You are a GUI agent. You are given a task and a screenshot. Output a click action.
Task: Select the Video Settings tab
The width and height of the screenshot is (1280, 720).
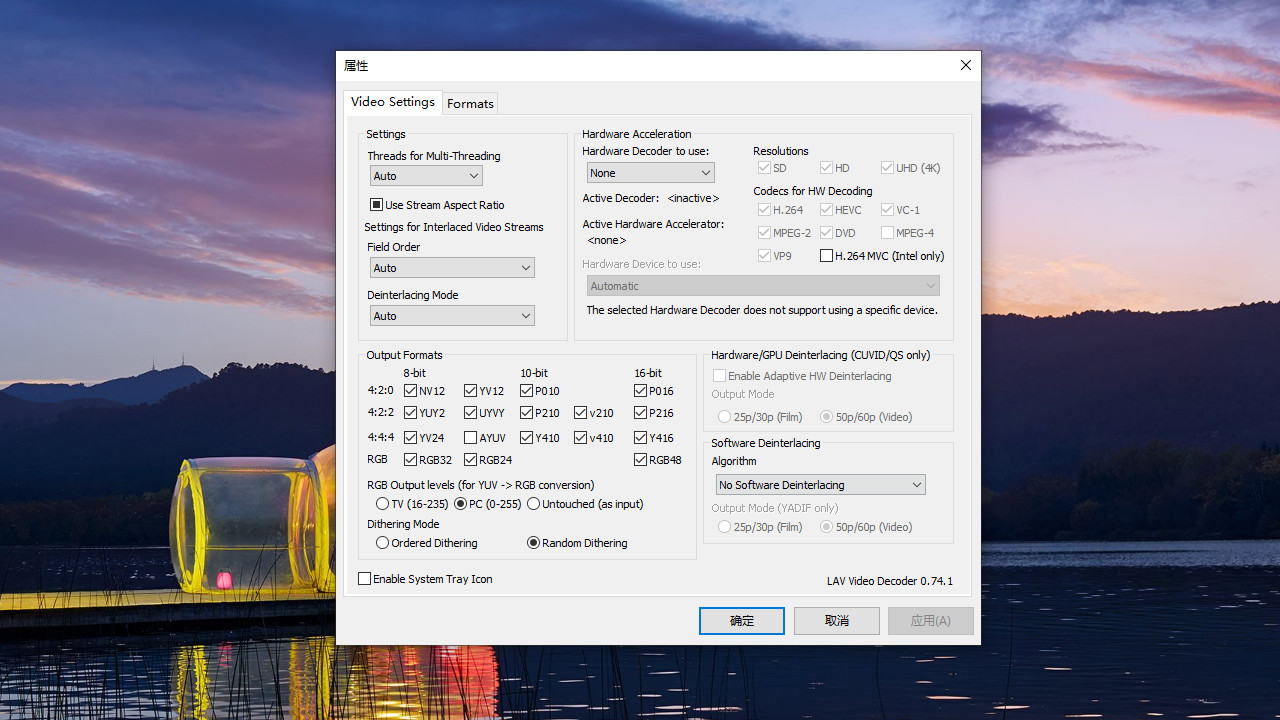392,102
